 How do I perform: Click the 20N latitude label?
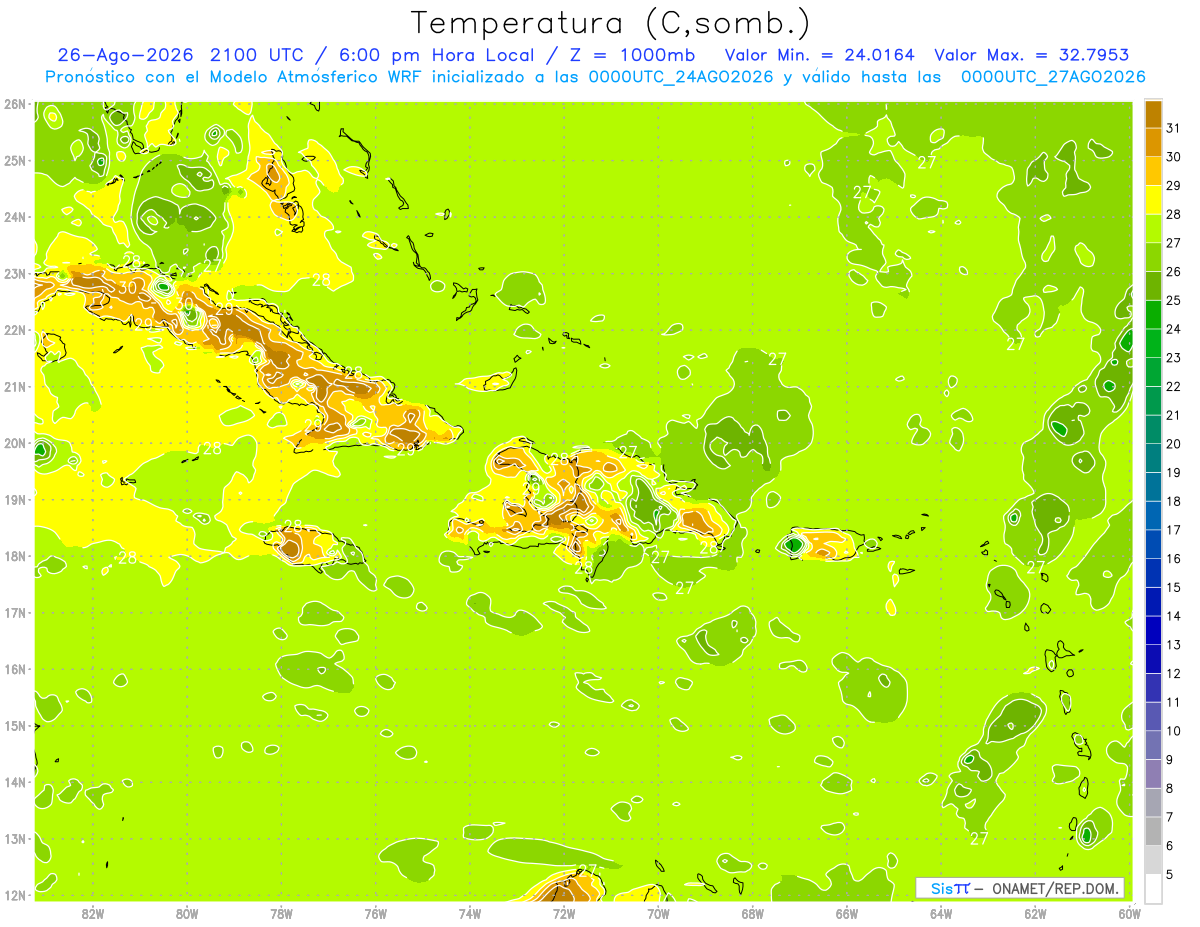(14, 443)
